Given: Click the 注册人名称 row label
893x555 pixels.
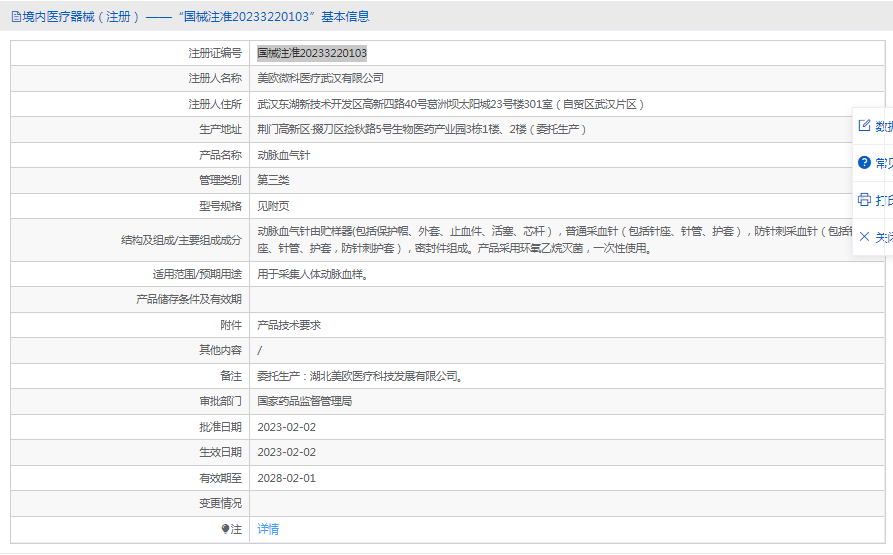Looking at the screenshot, I should coord(215,79).
